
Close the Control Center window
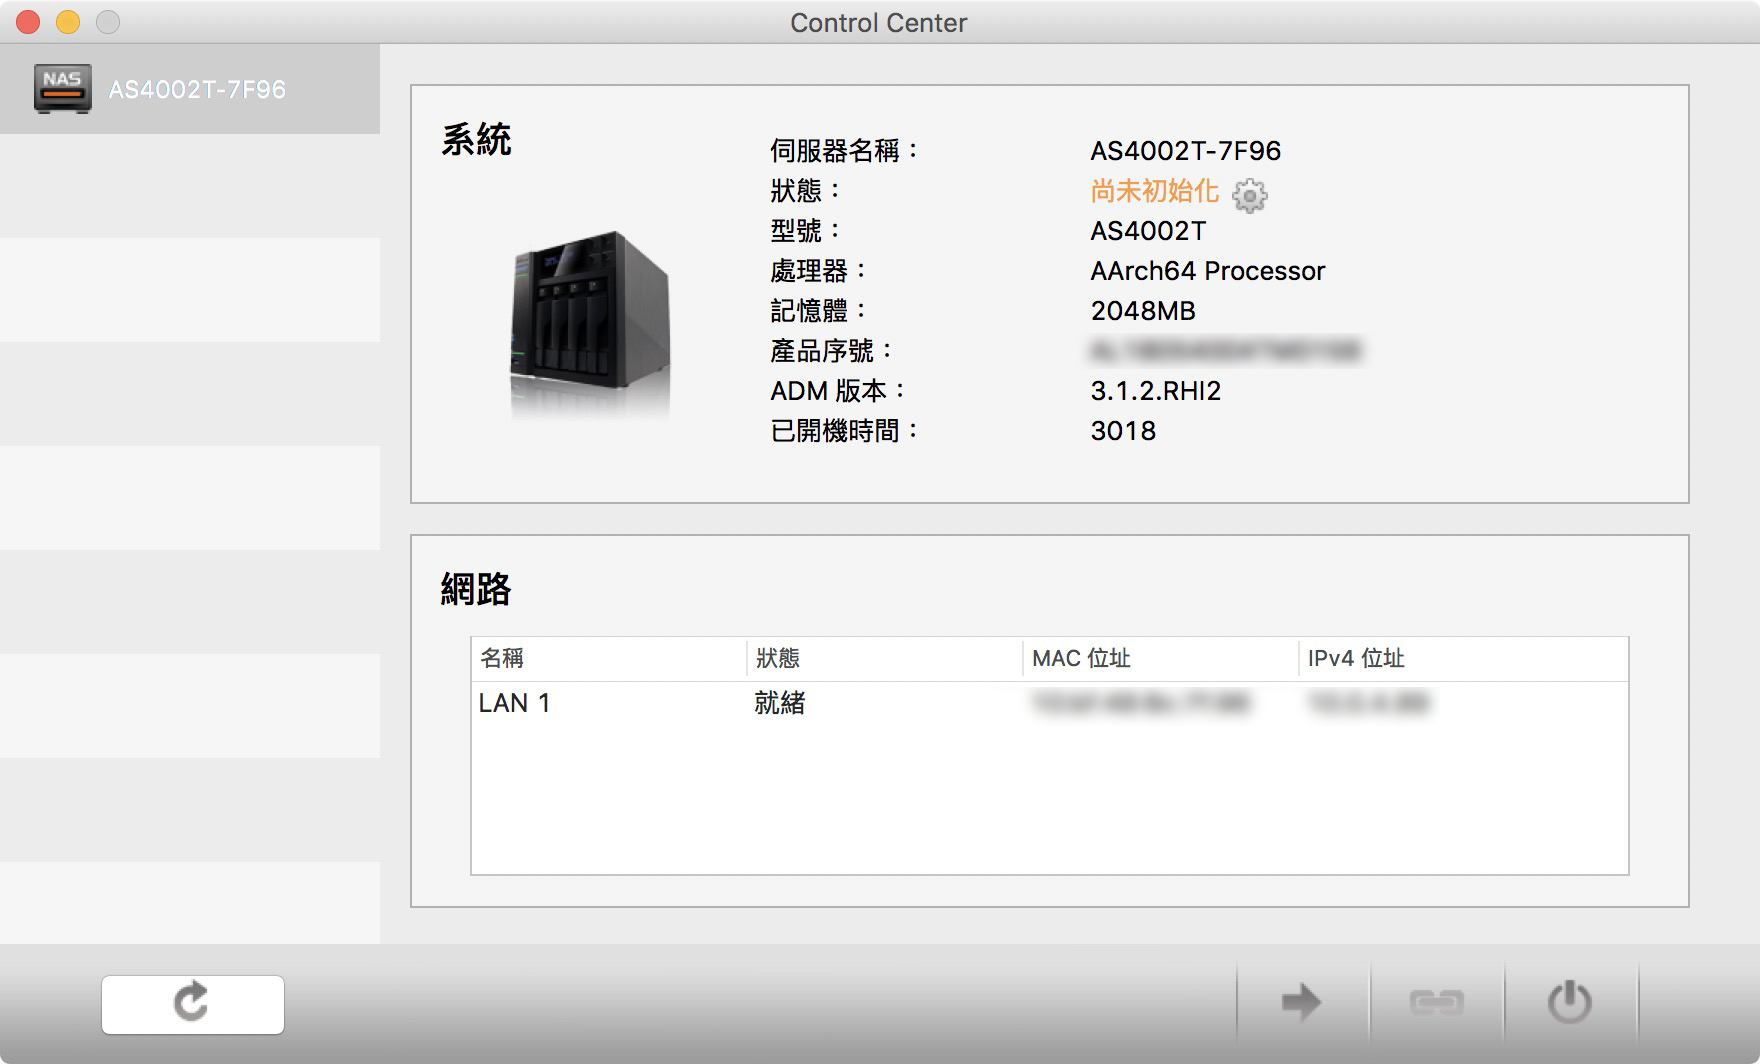[x=28, y=22]
